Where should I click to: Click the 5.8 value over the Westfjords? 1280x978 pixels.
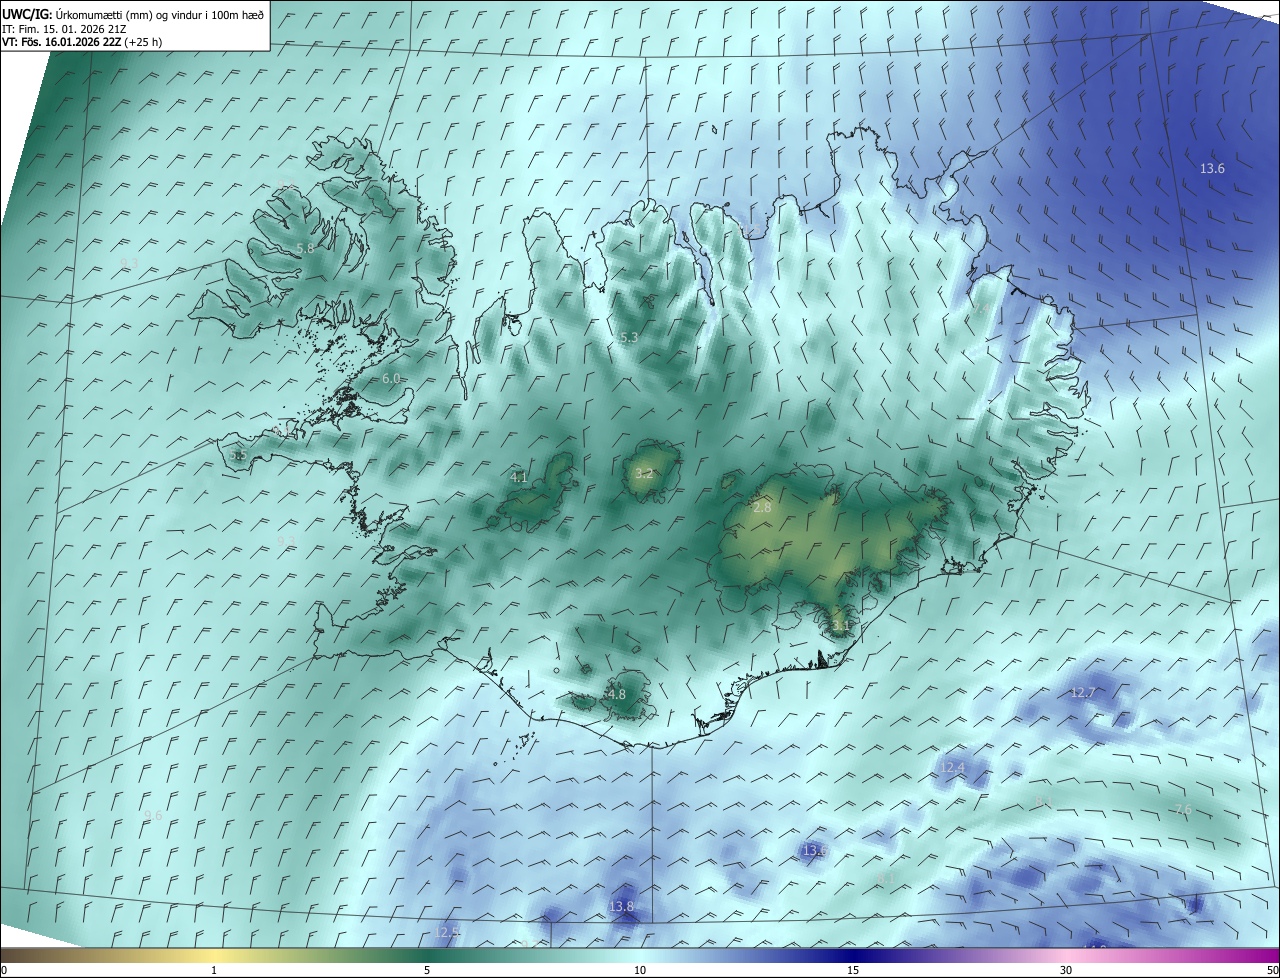coord(306,248)
